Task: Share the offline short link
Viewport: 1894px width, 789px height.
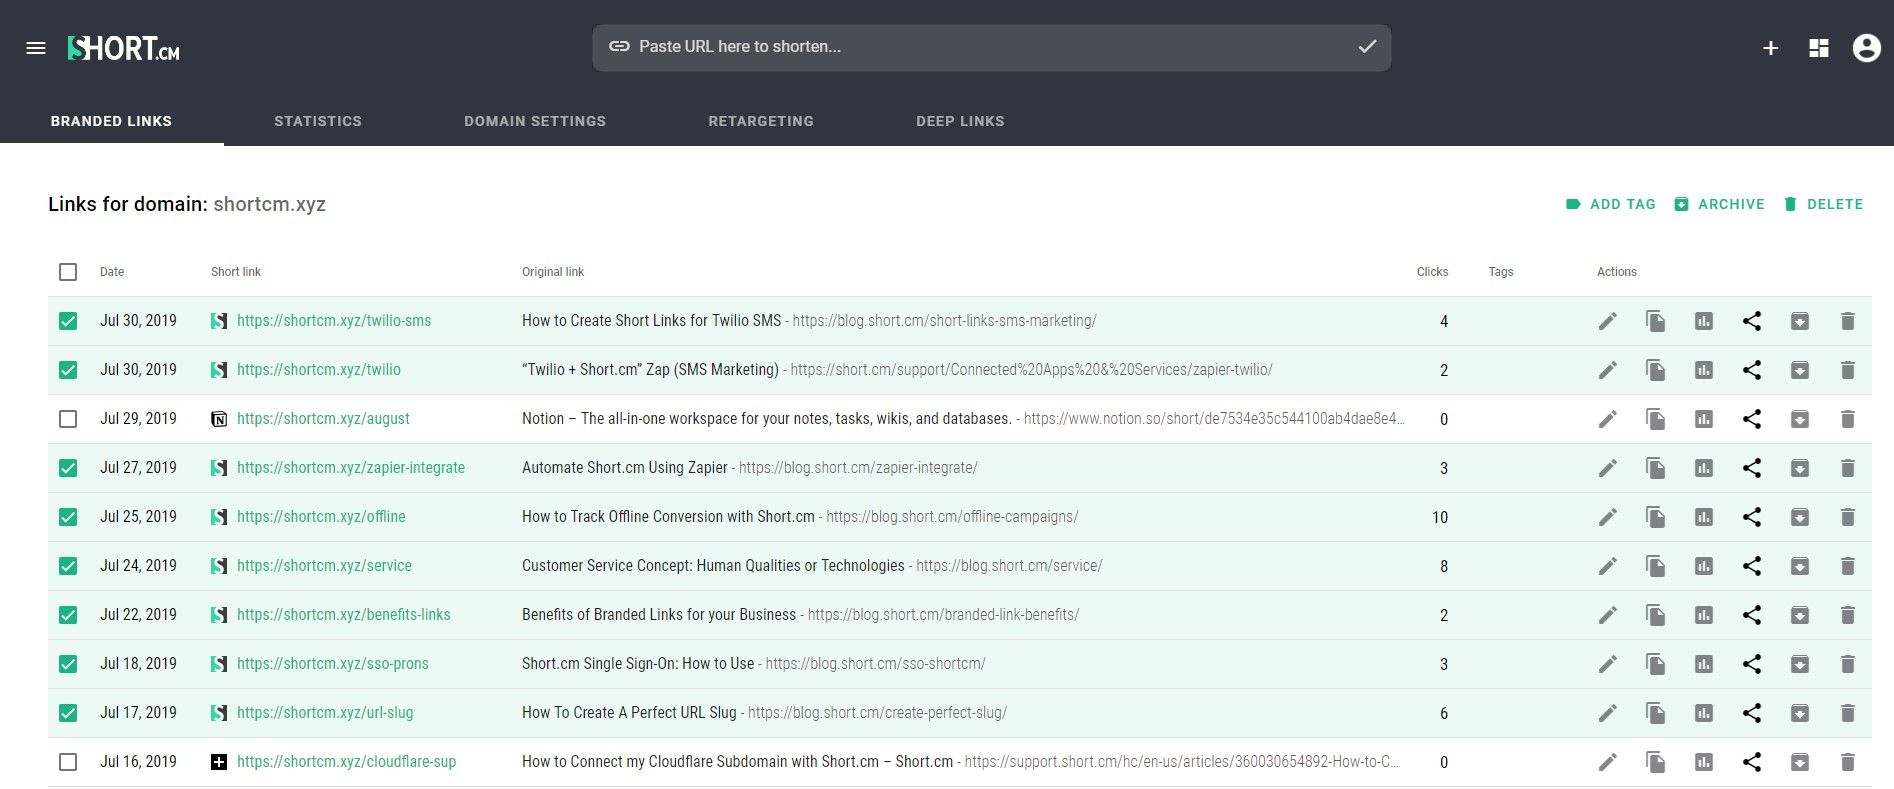Action: (x=1751, y=517)
